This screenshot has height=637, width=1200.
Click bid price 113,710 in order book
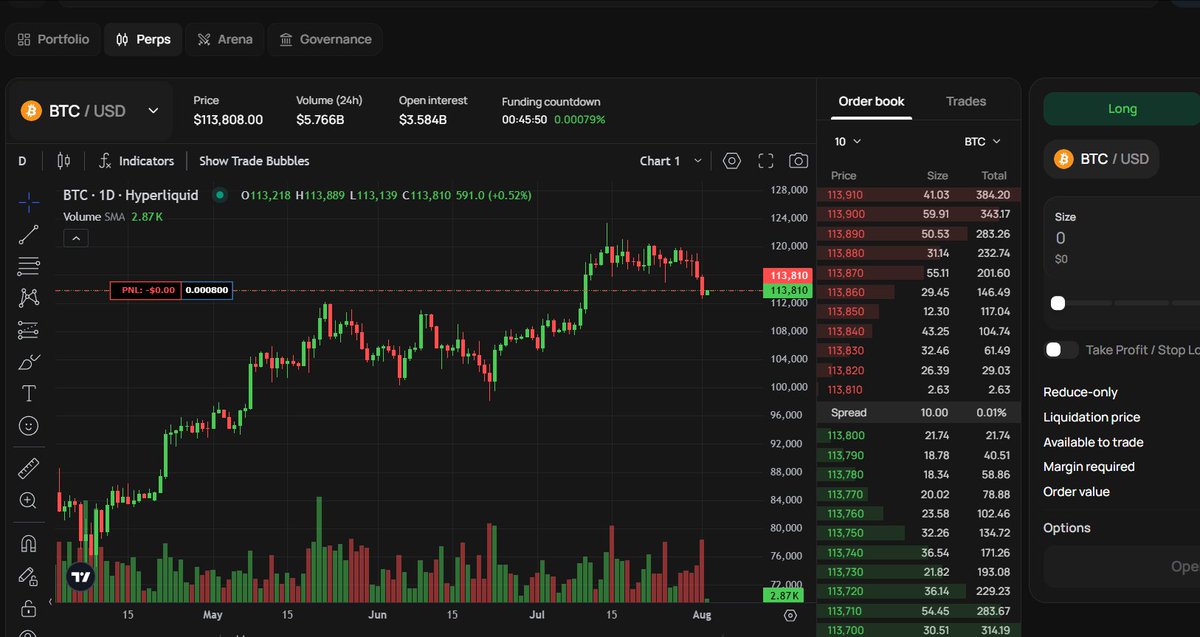[x=846, y=611]
